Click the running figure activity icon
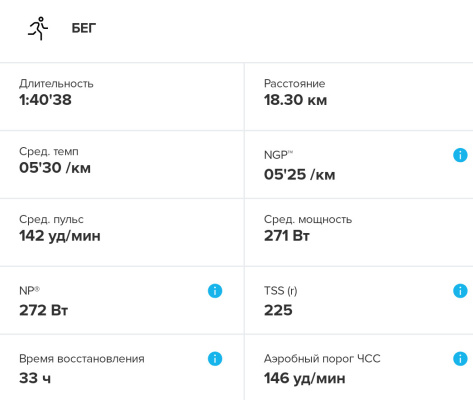Viewport: 473px width, 400px height. point(38,28)
